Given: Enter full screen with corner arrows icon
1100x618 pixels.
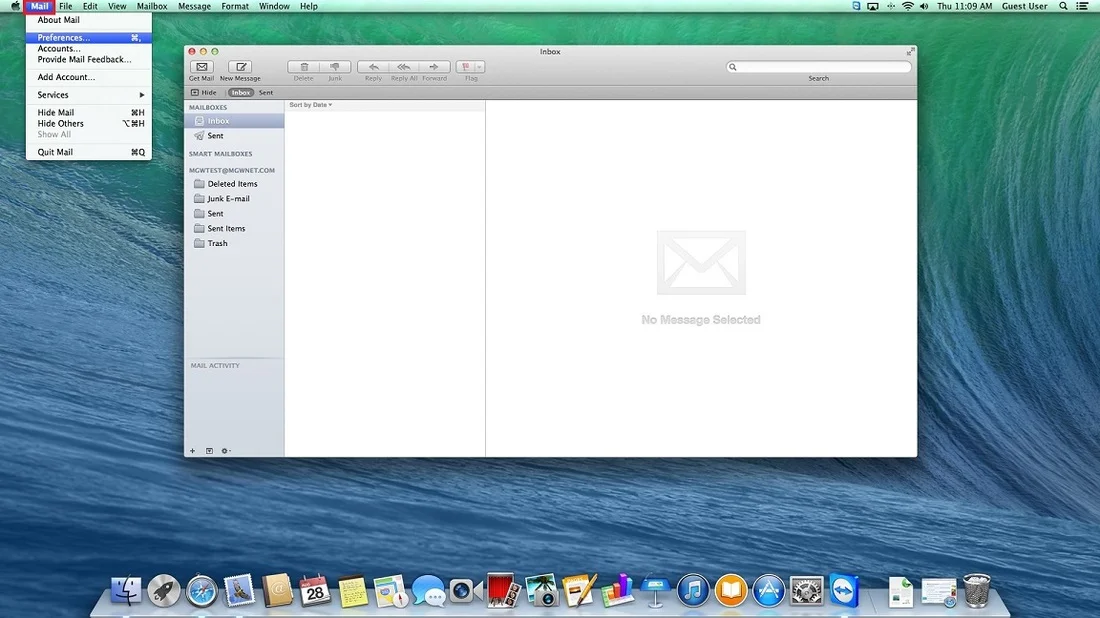Looking at the screenshot, I should click(909, 52).
